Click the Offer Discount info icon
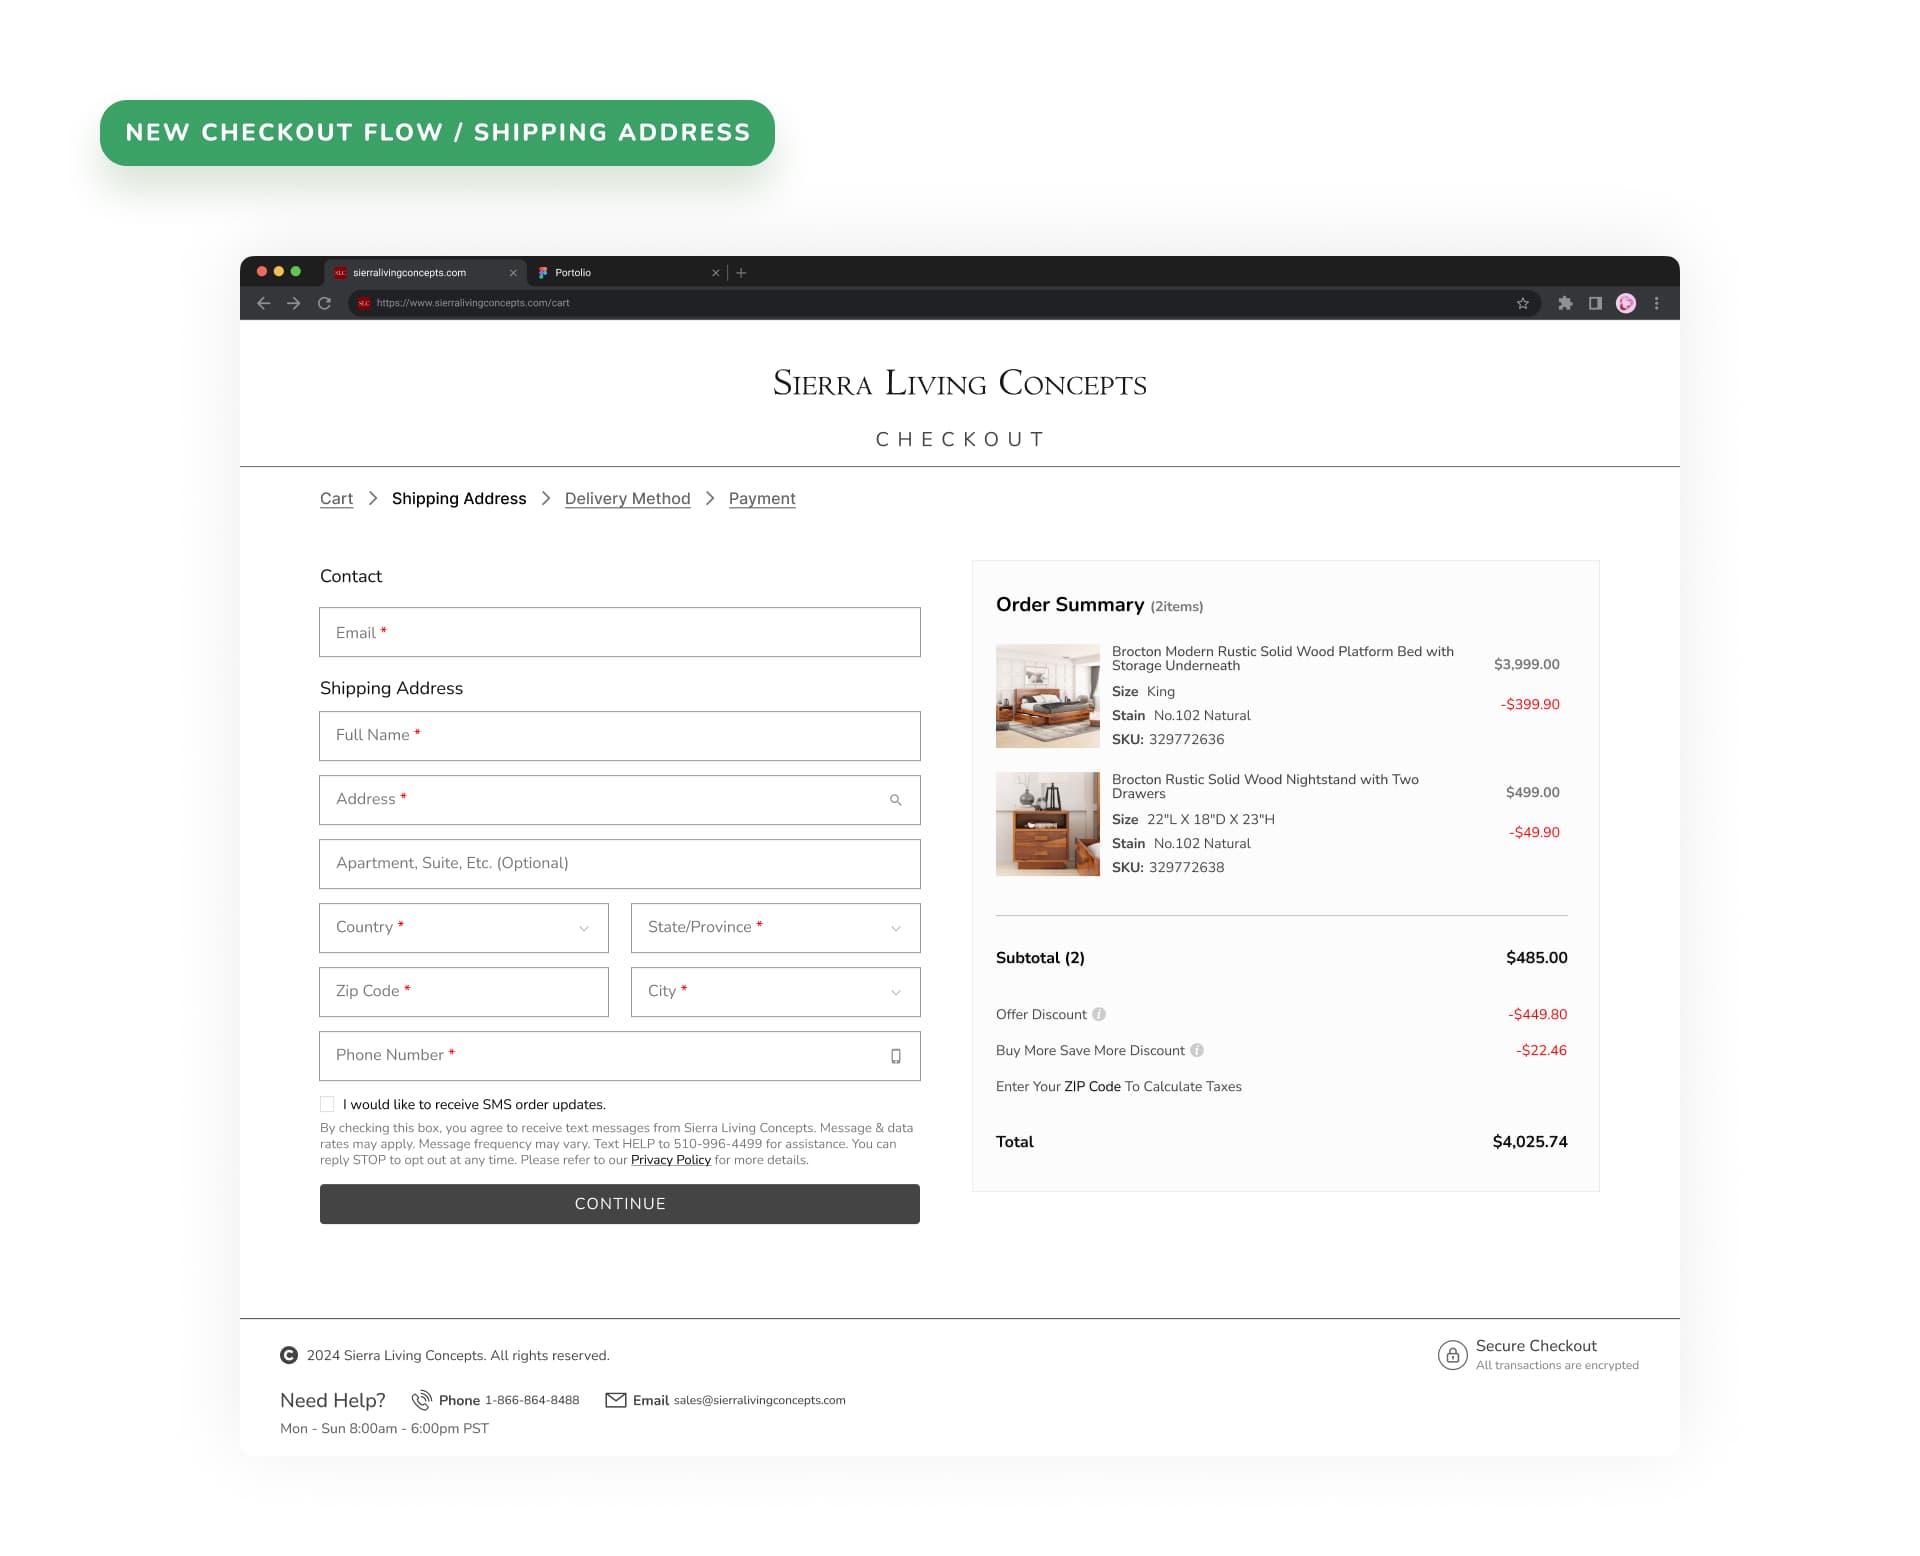 [1099, 1014]
